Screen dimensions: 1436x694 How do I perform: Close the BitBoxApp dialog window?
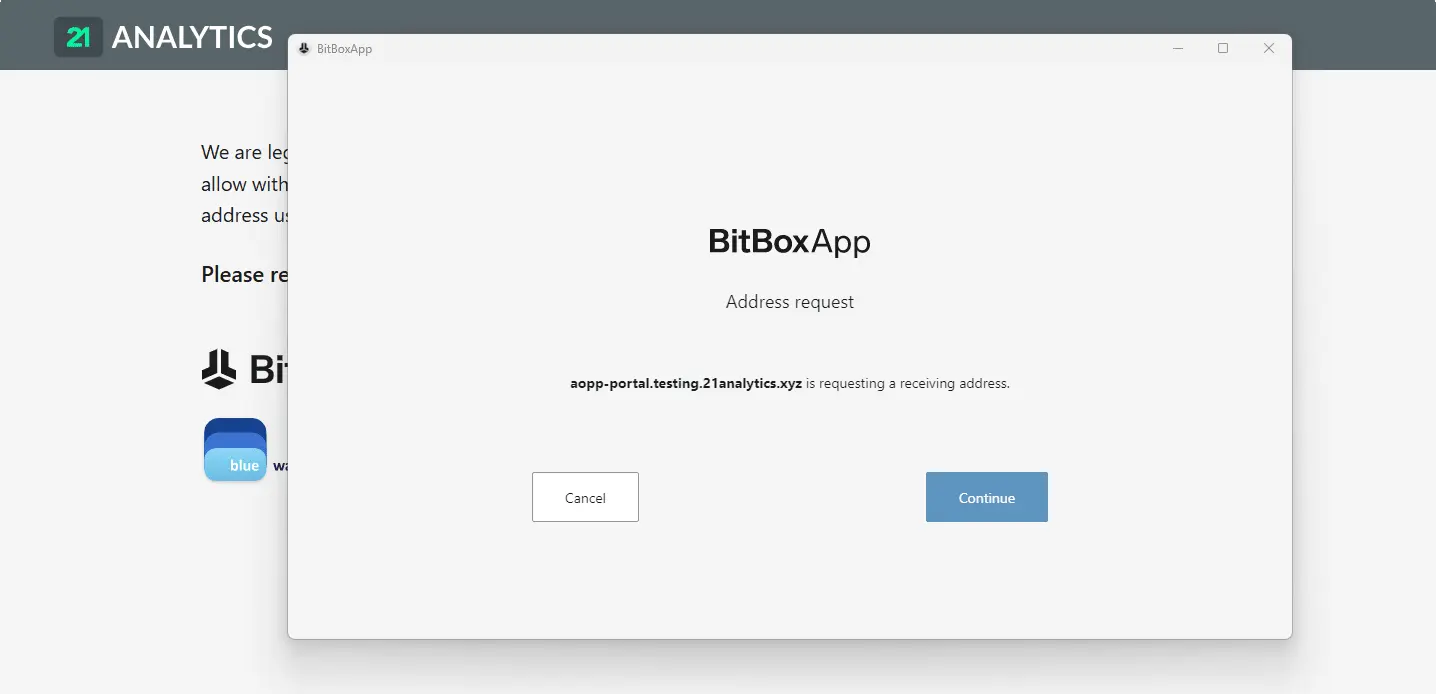tap(1268, 47)
